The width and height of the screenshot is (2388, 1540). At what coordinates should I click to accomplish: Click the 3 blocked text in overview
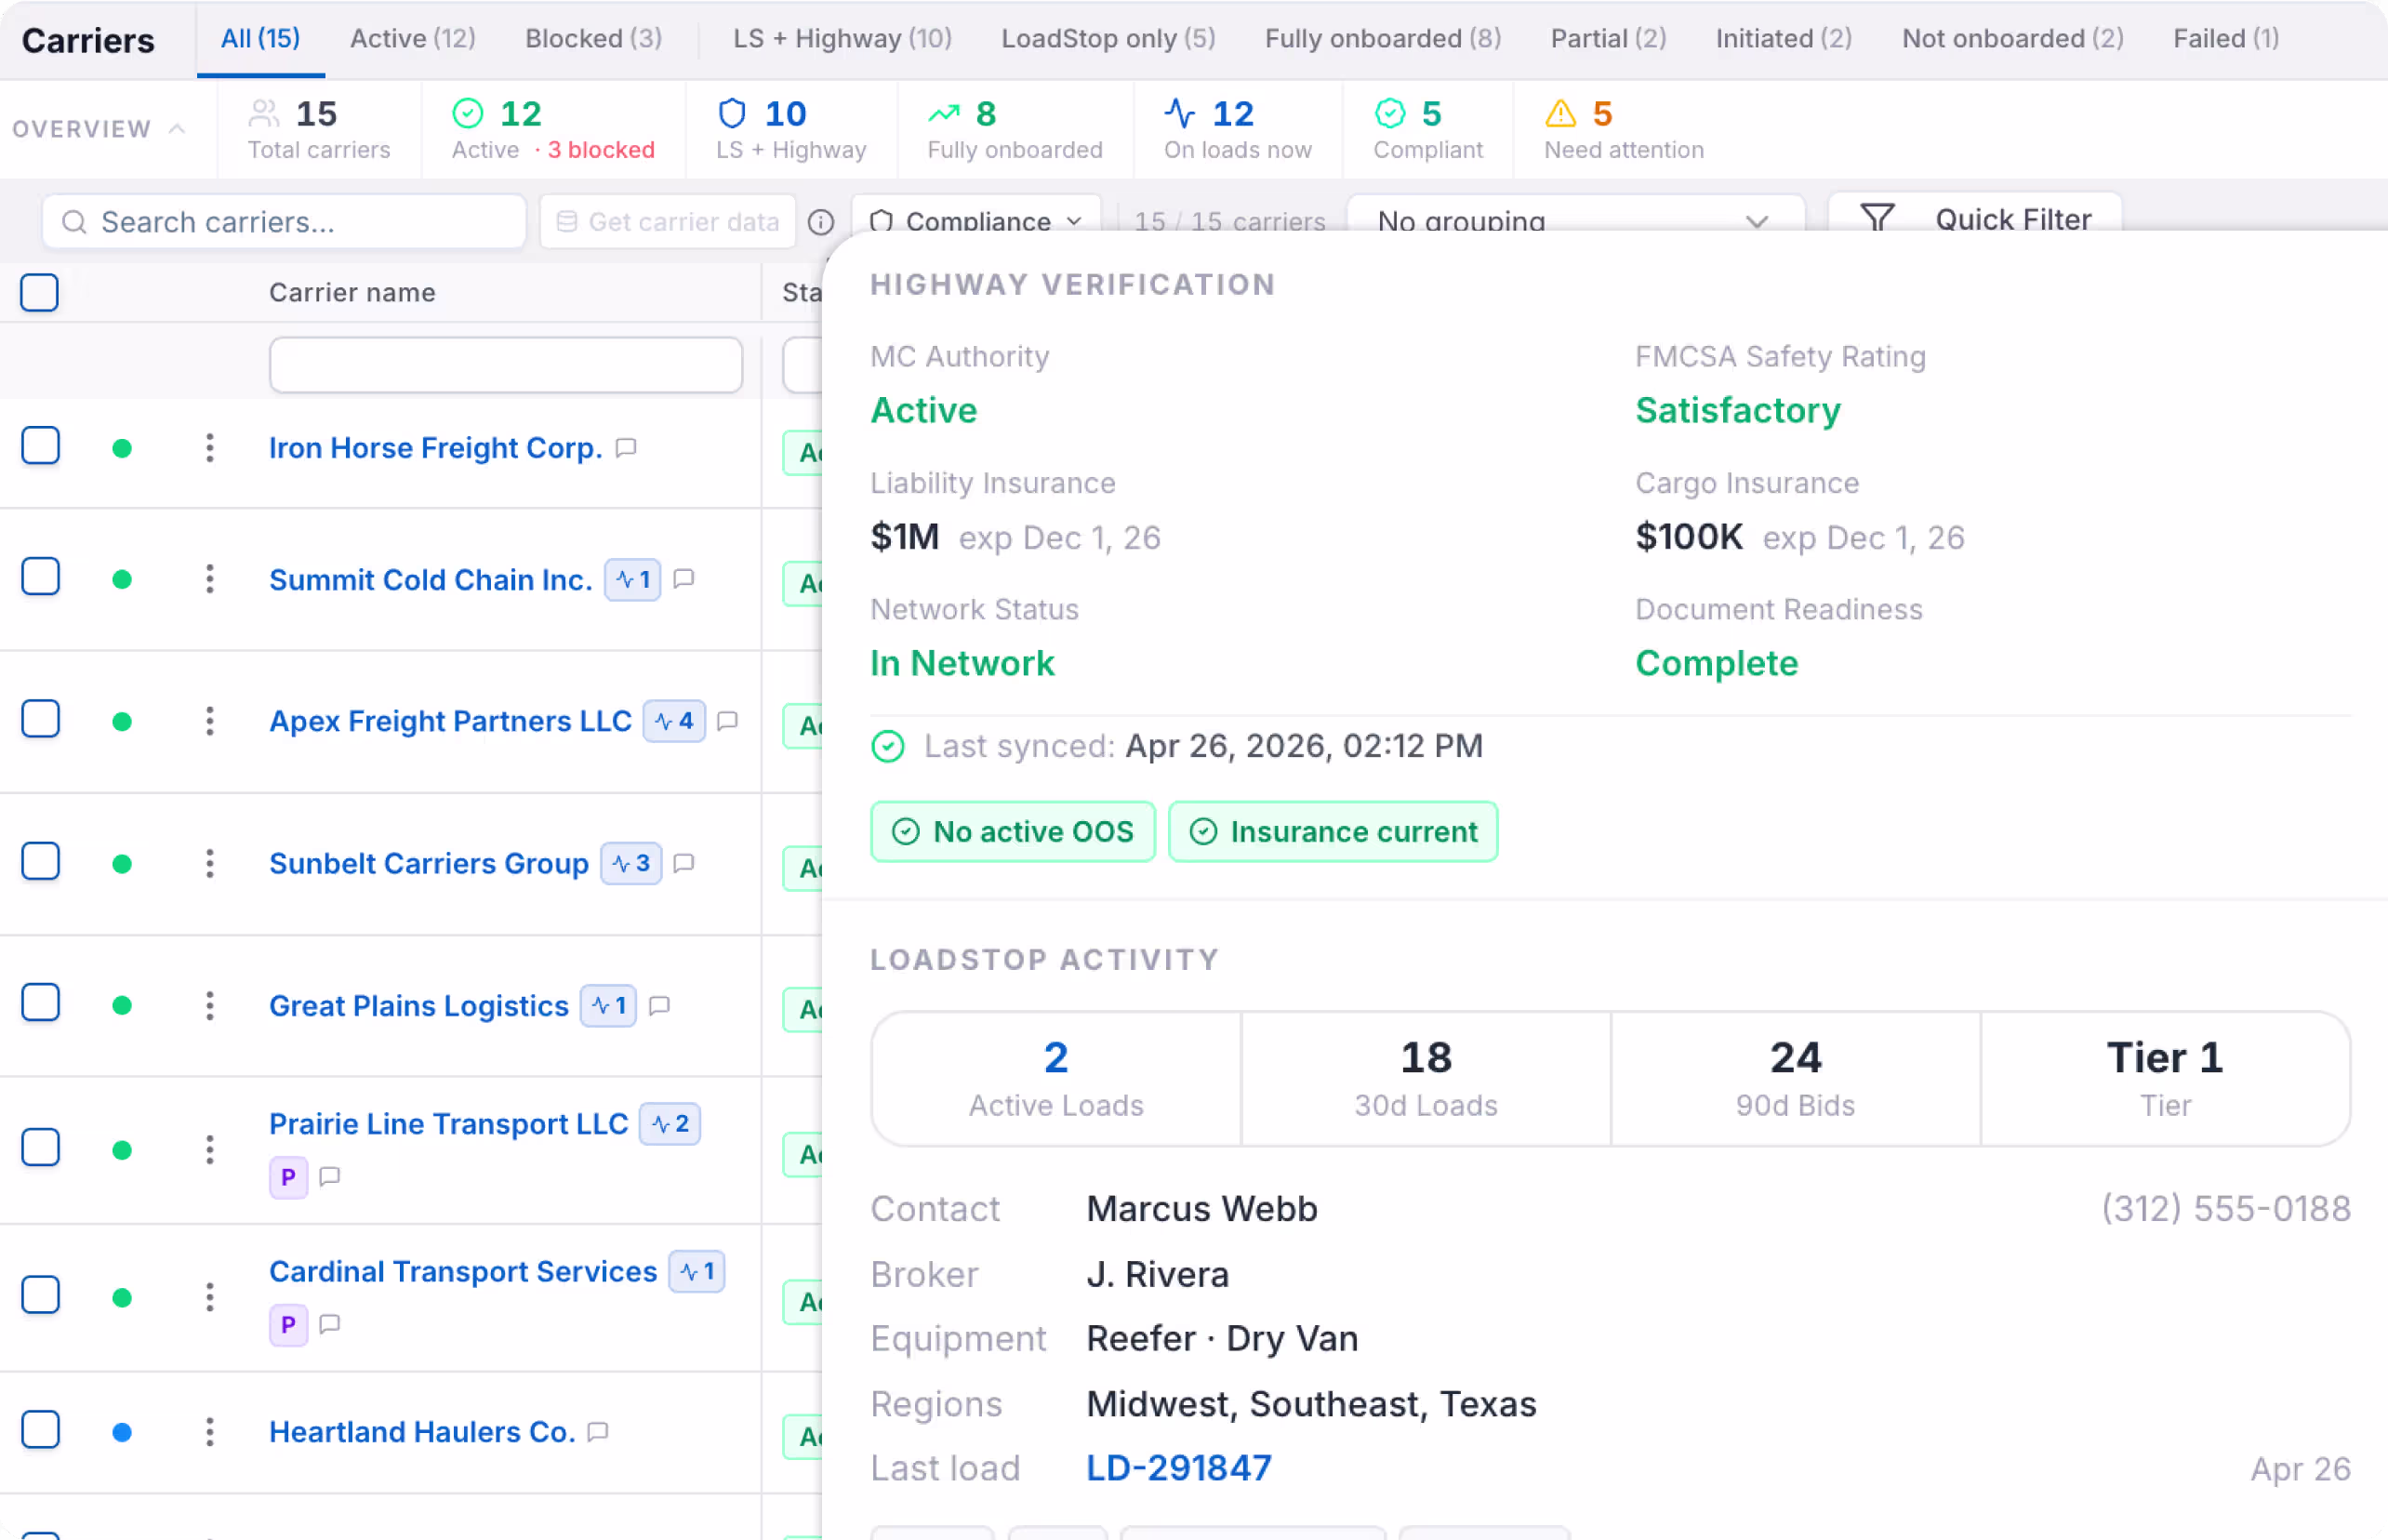601,150
